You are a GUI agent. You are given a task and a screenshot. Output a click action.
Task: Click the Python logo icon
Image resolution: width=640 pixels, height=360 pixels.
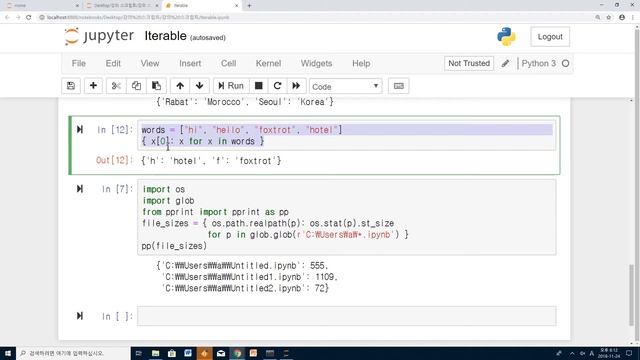click(506, 37)
